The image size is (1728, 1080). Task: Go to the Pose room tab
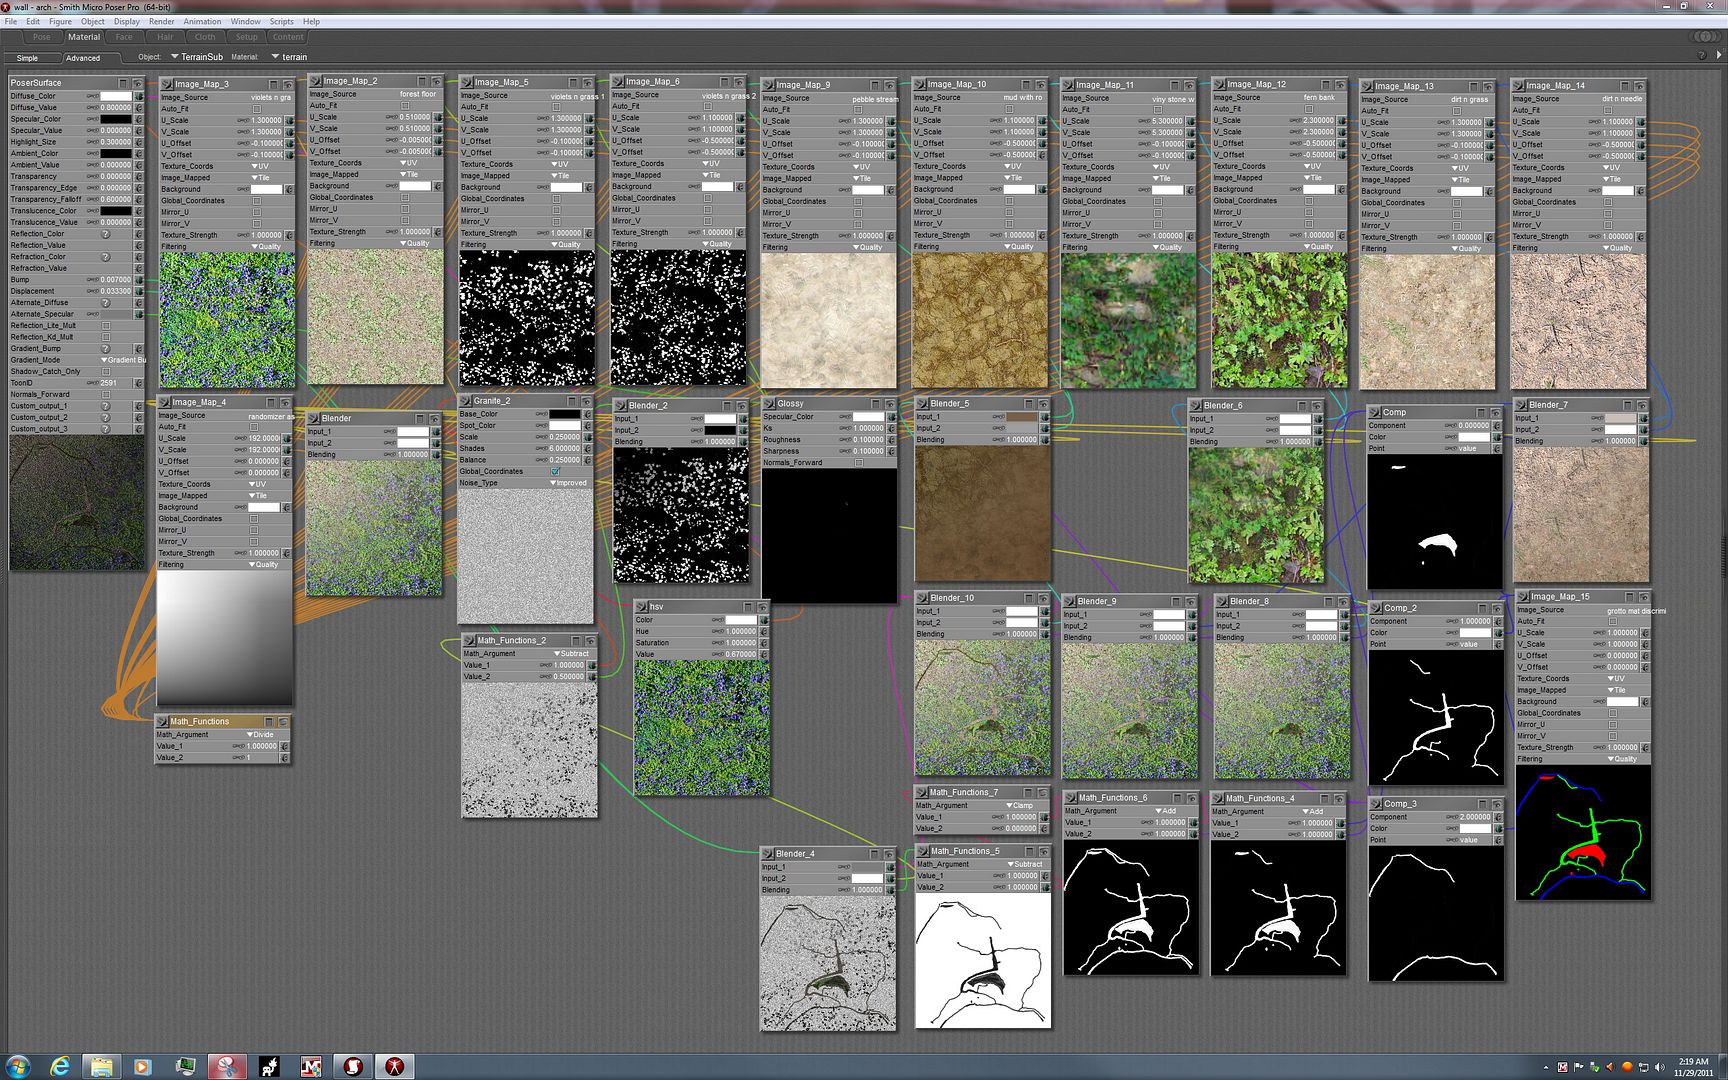[41, 37]
